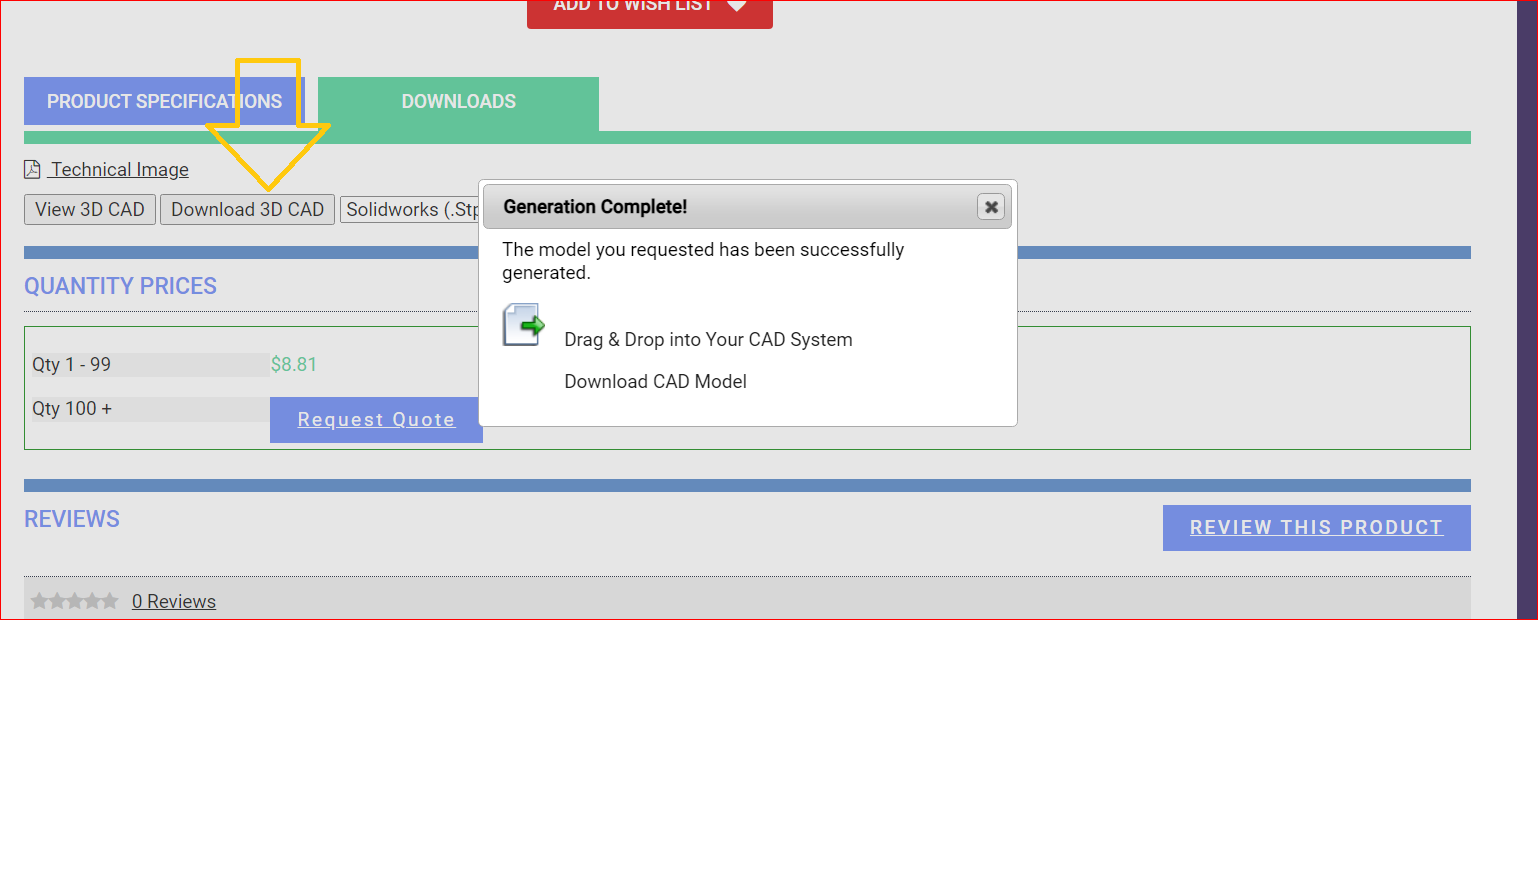This screenshot has width=1538, height=871.
Task: Click the Request Quote button
Action: click(x=376, y=420)
